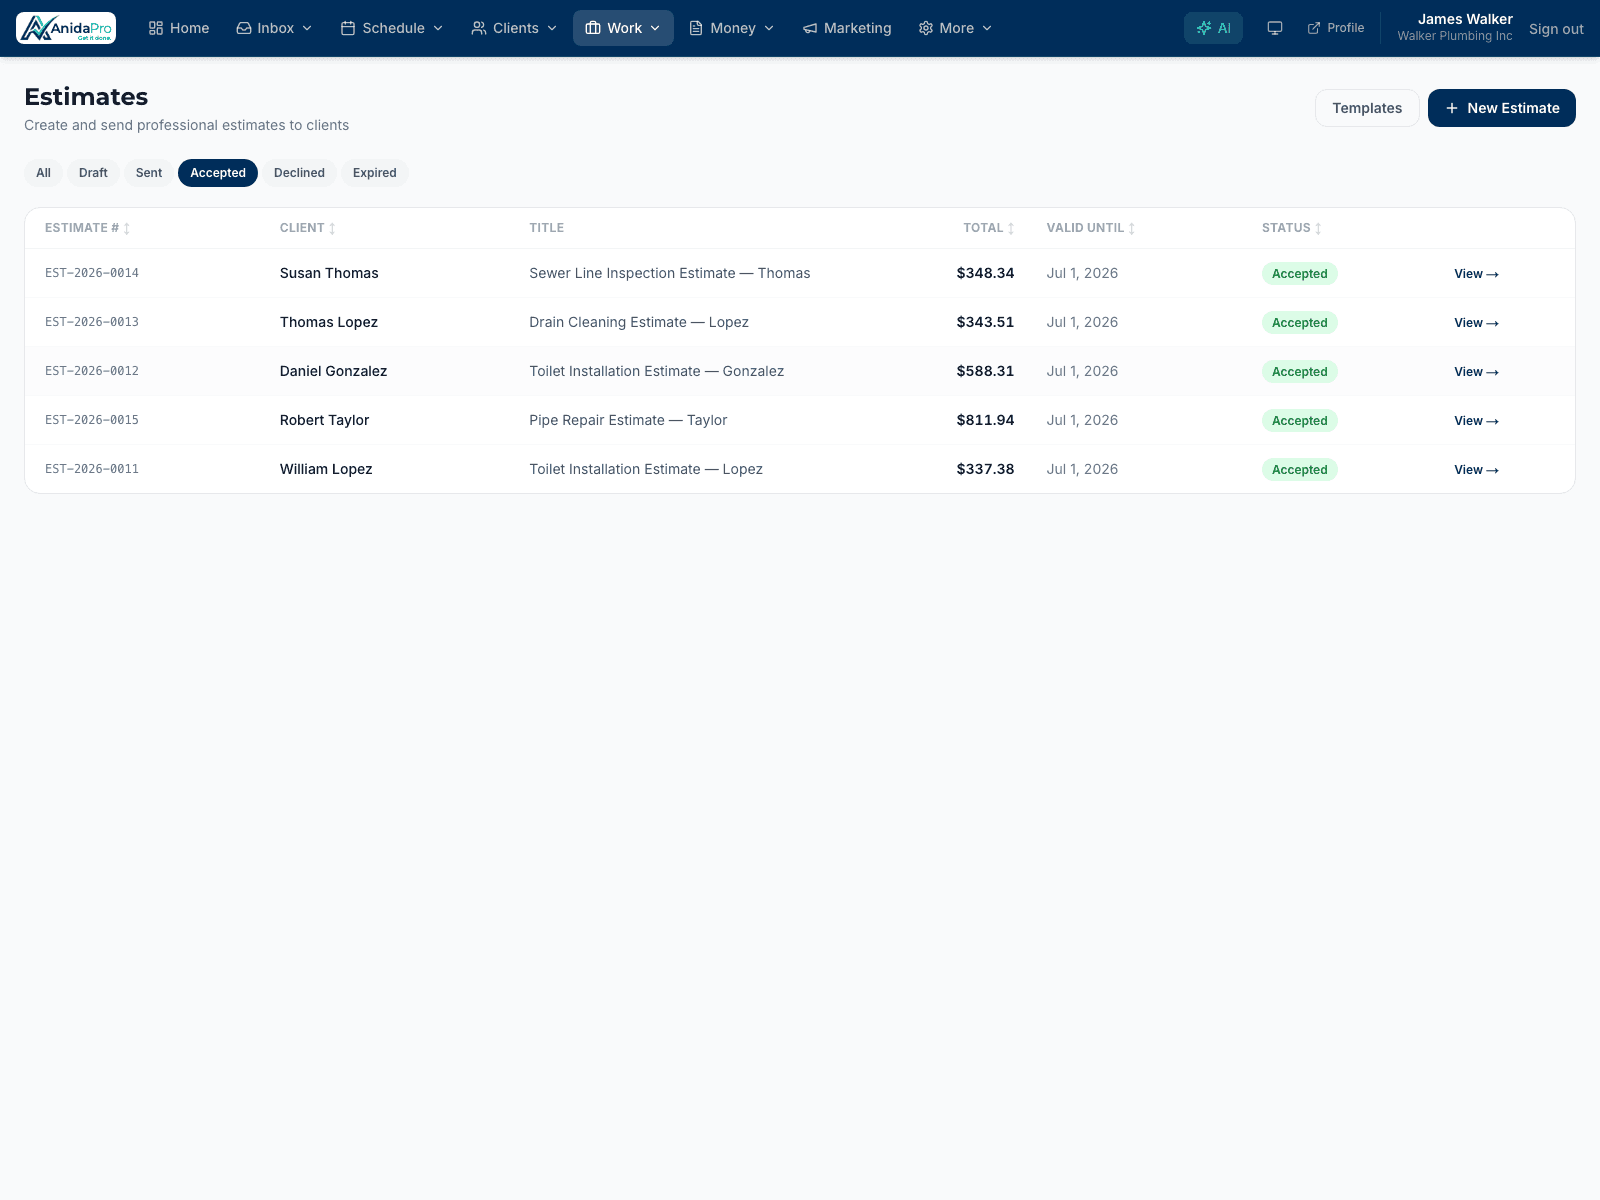The width and height of the screenshot is (1600, 1200).
Task: Click the monitor display icon
Action: click(x=1274, y=28)
